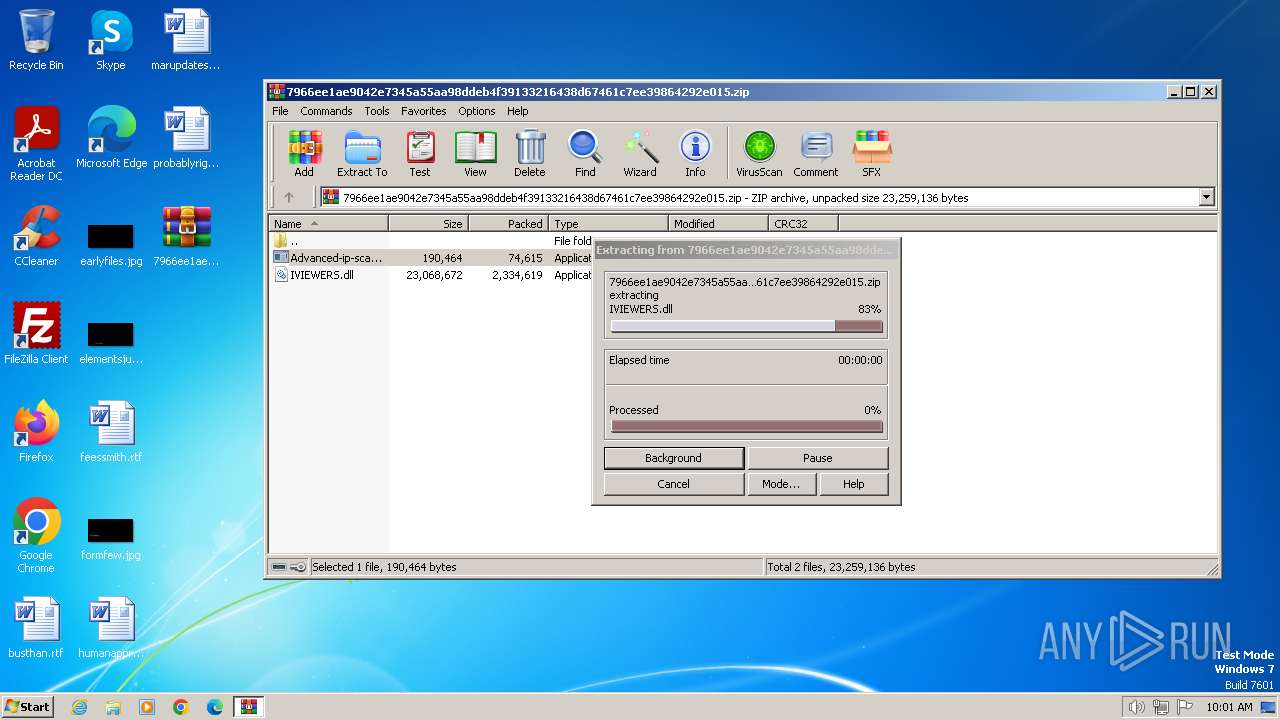Open humanappr... document desktop icon
This screenshot has width=1280, height=720.
111,627
